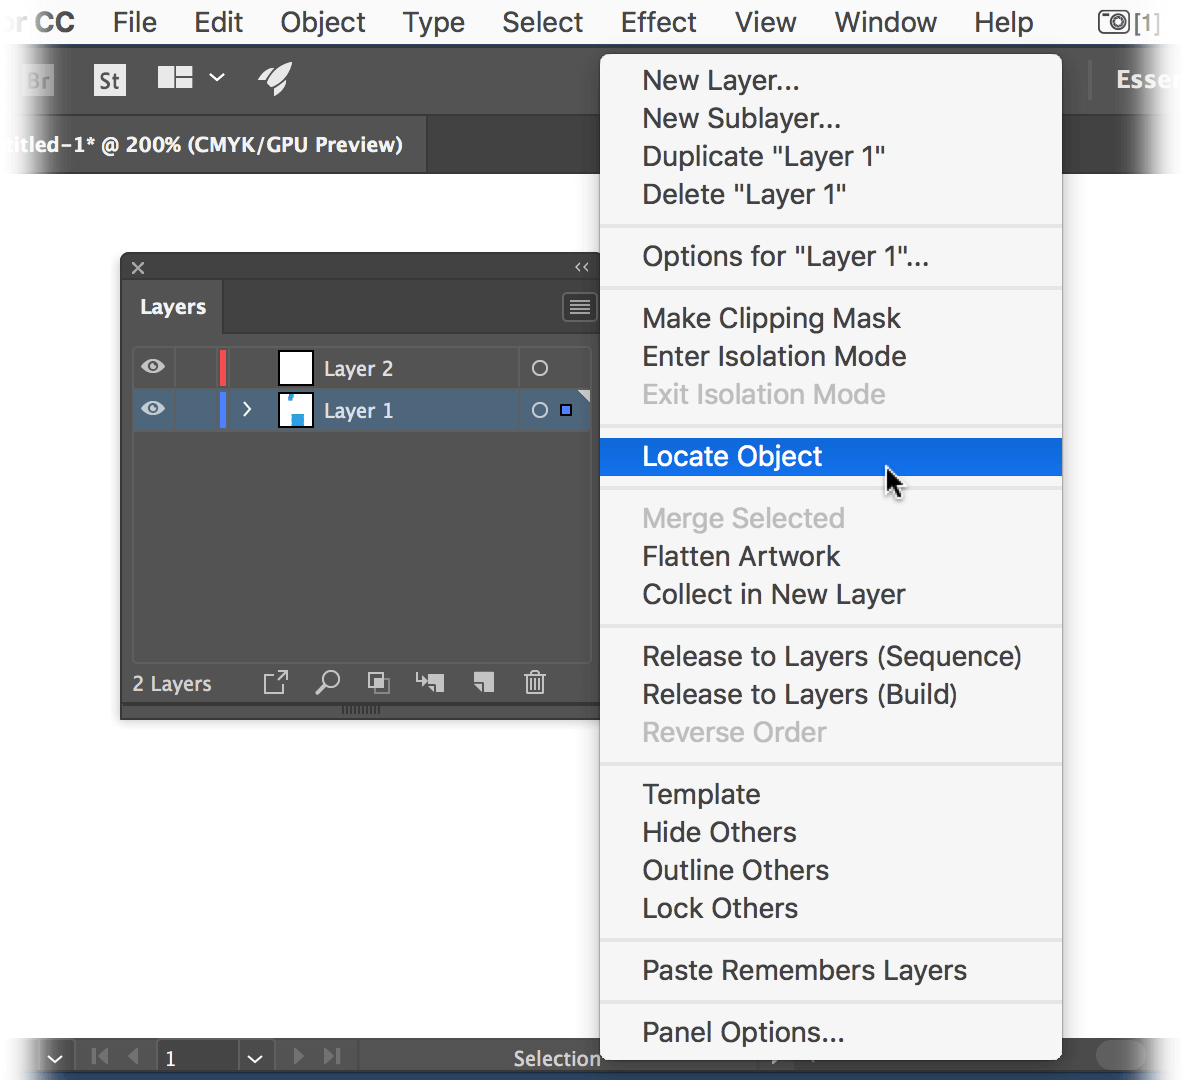This screenshot has height=1080, width=1186.
Task: Open Adobe Stock via the St icon
Action: click(110, 80)
